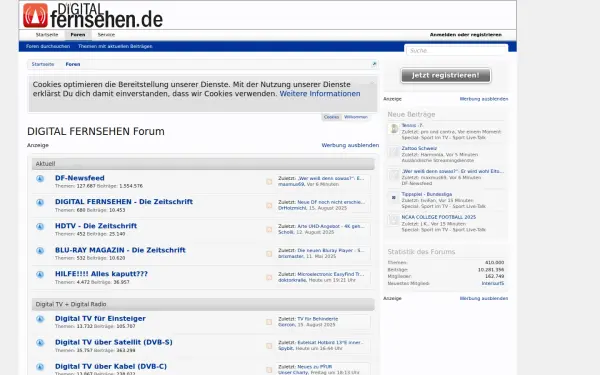Click the forum icon beside Digital TV für Einsteiger
The image size is (600, 375).
click(40, 319)
